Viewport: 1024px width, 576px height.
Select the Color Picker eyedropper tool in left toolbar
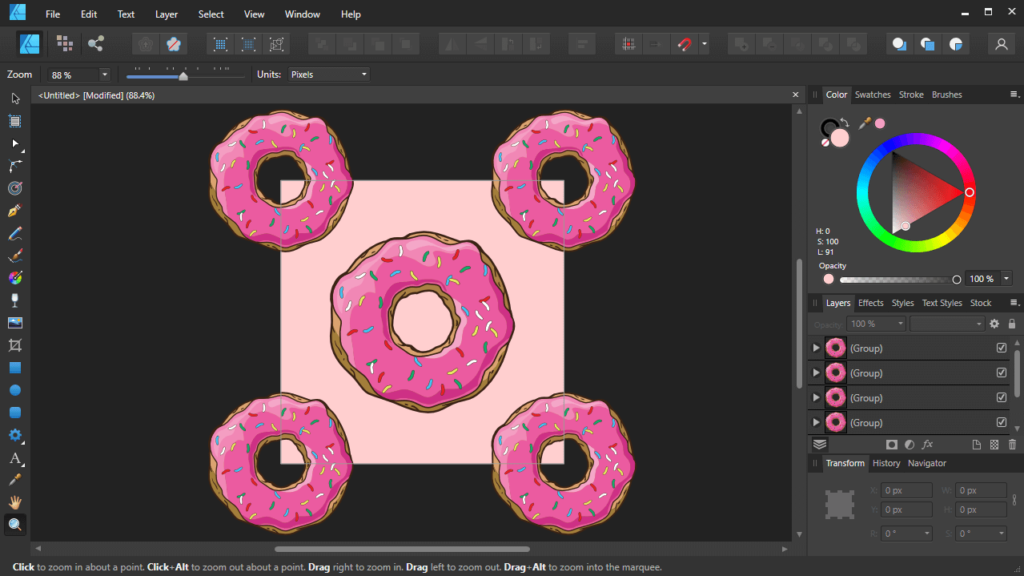15,481
